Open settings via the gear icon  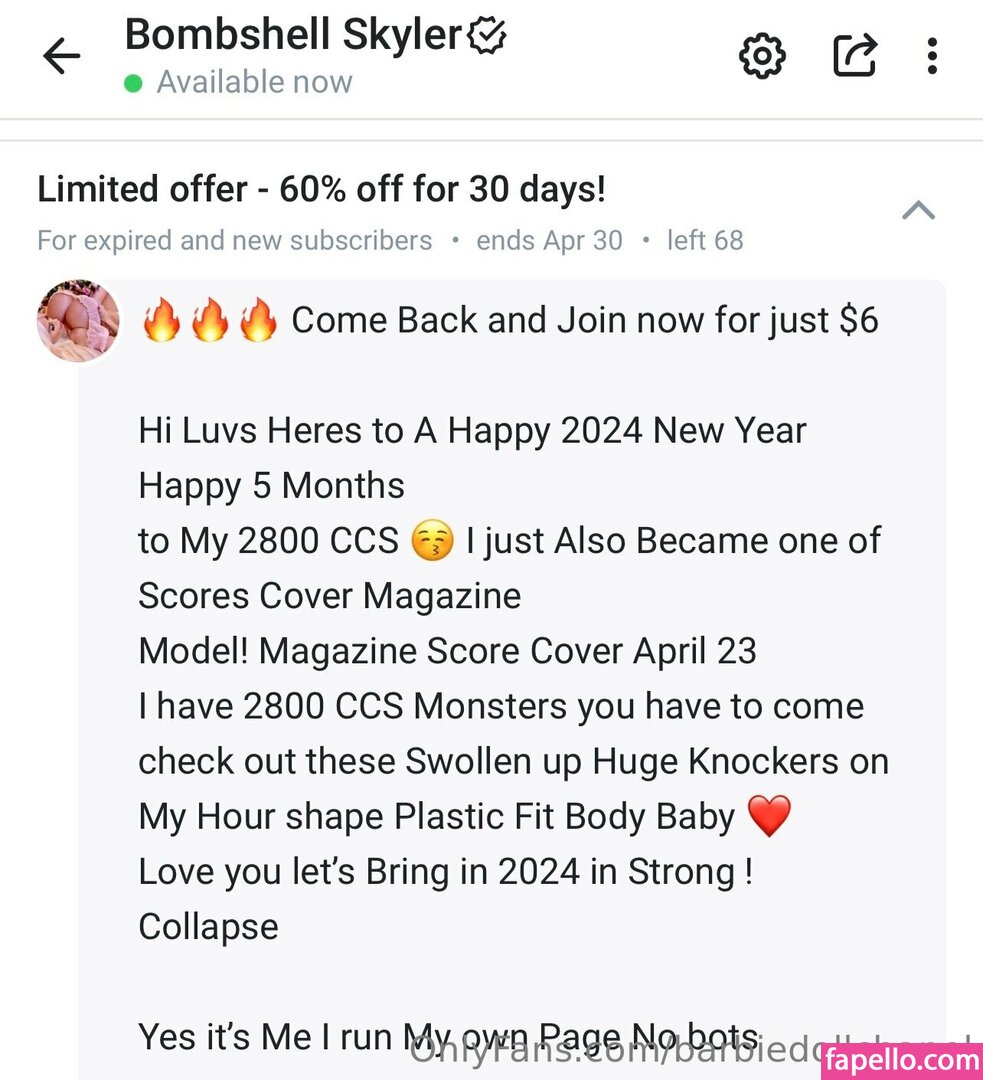coord(762,56)
